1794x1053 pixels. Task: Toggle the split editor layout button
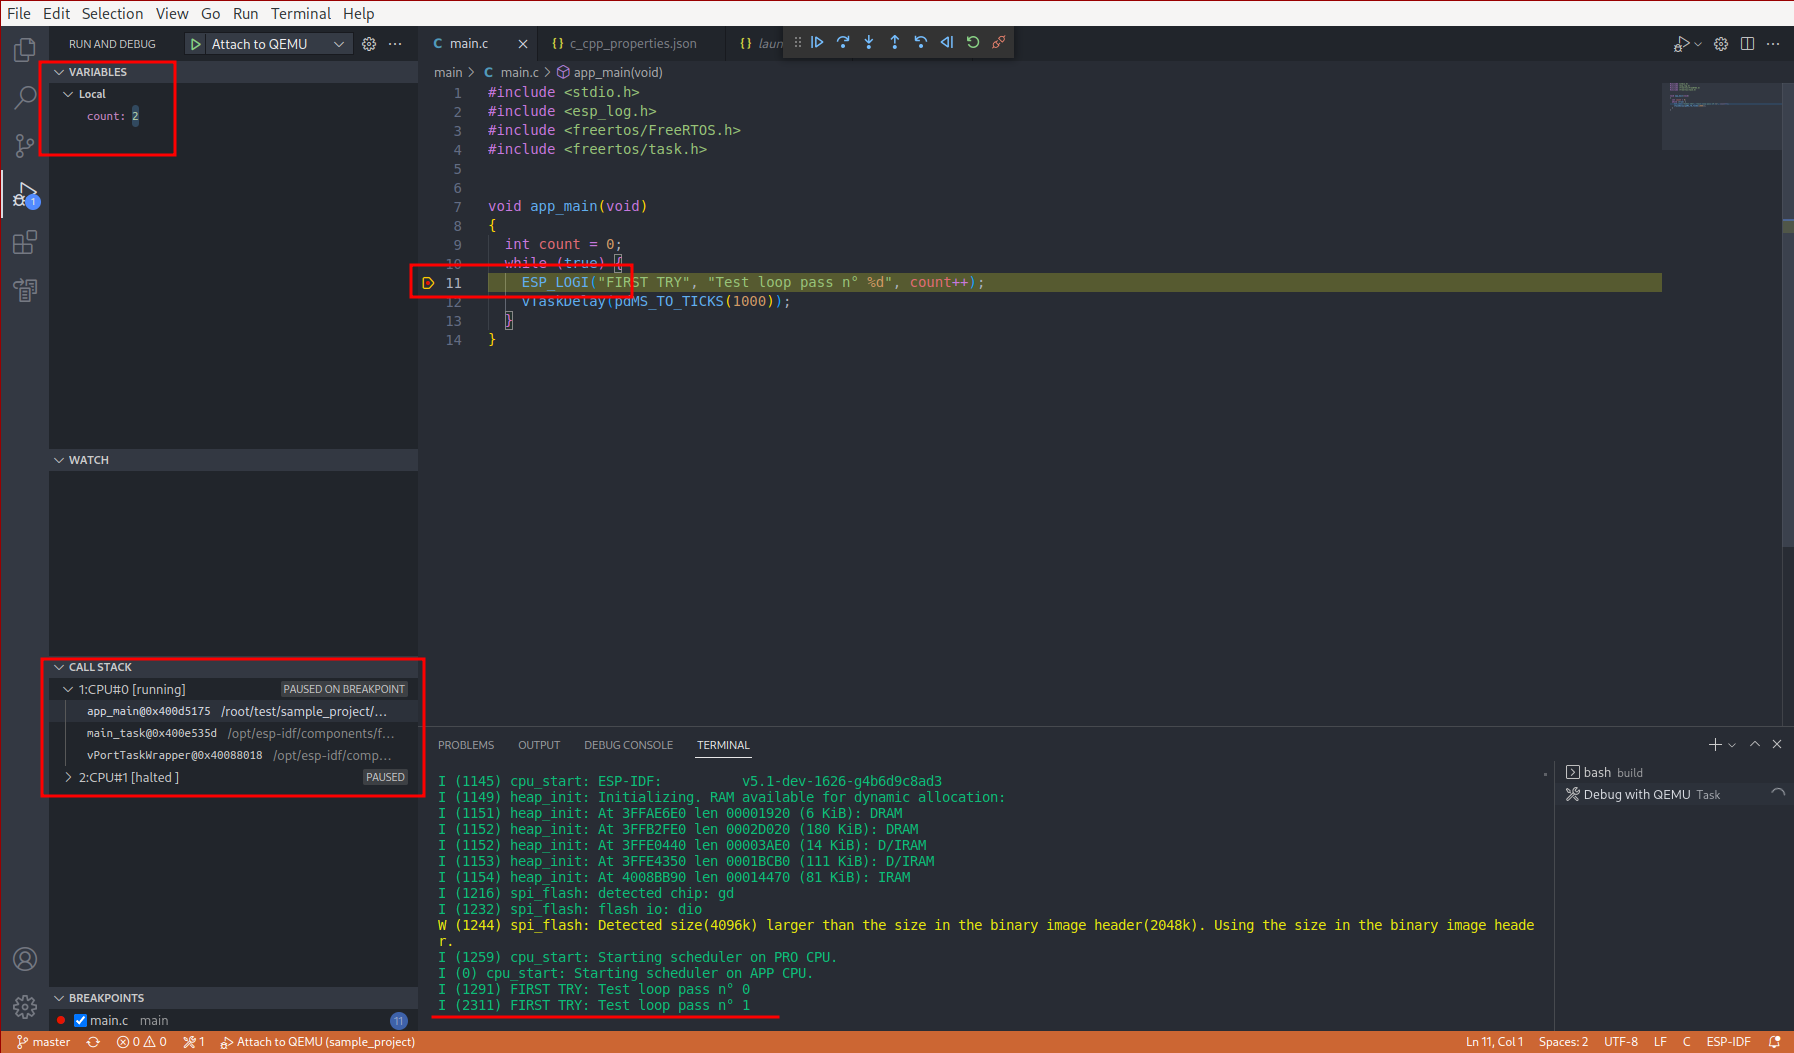1747,44
